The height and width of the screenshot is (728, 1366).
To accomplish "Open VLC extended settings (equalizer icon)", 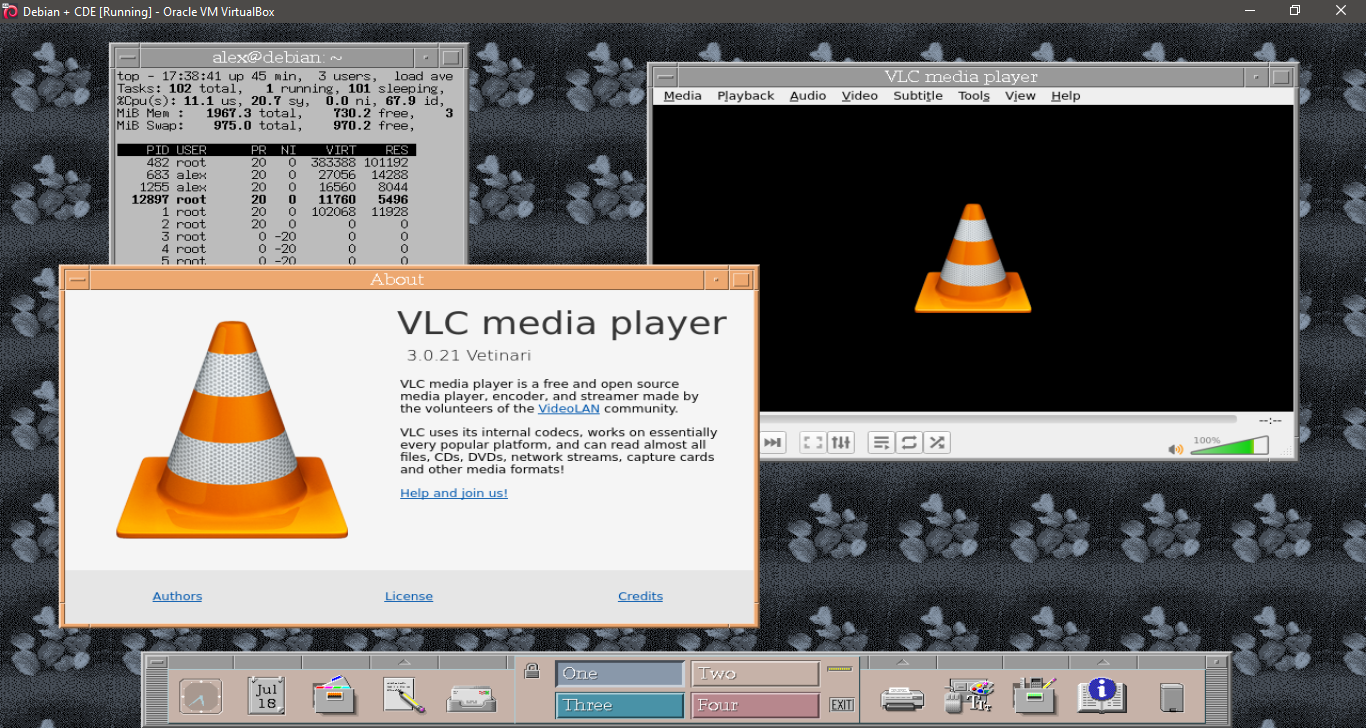I will pos(841,442).
